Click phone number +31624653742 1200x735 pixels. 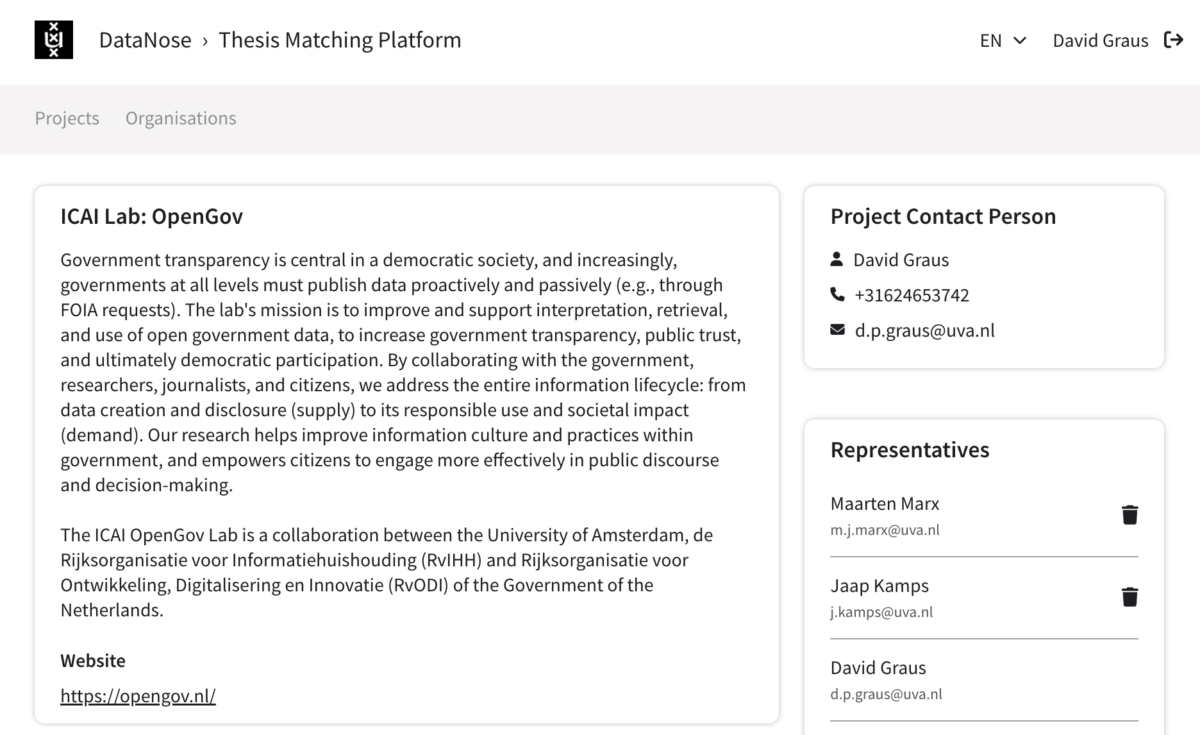[911, 295]
